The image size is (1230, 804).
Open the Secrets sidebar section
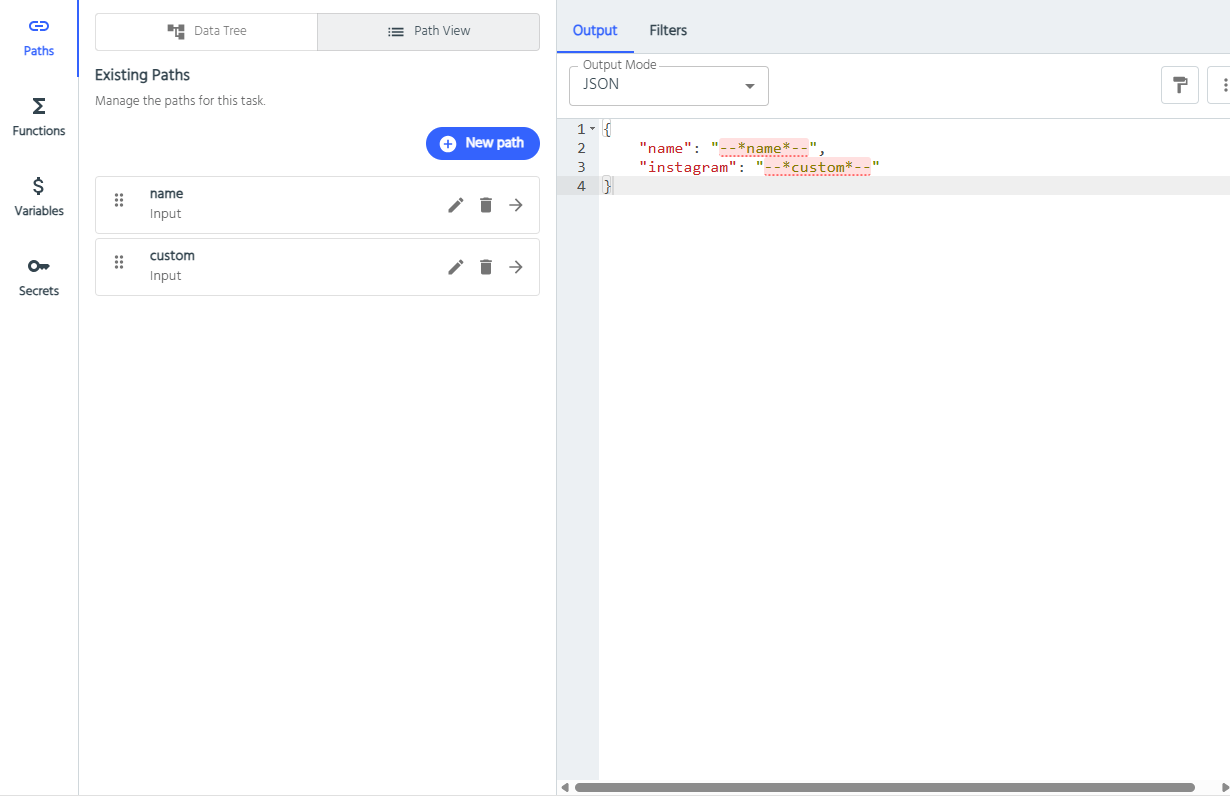point(39,277)
